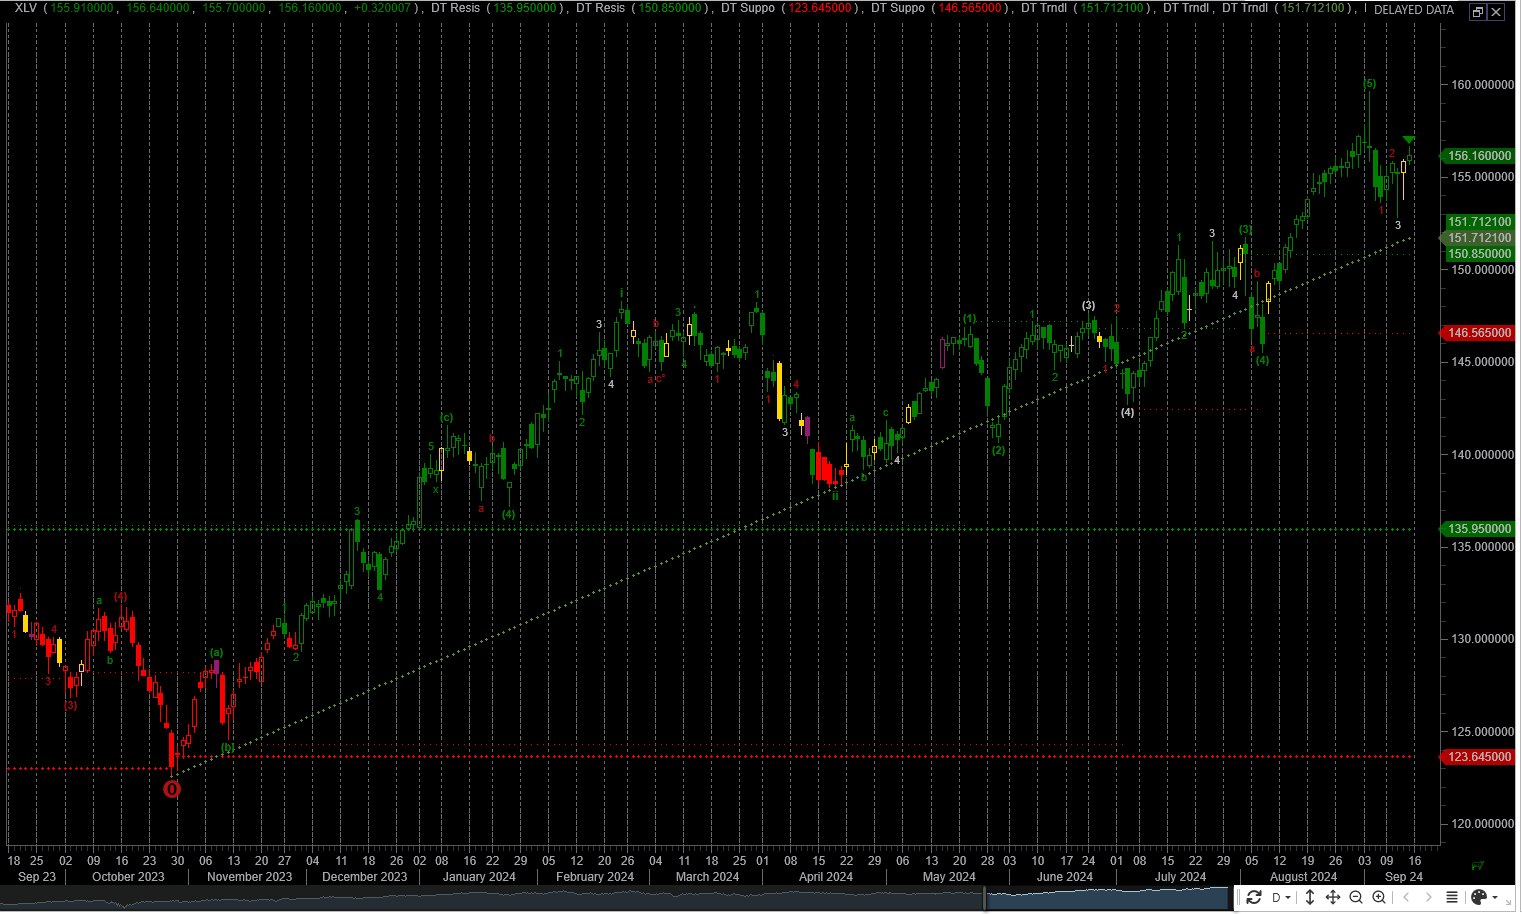
Task: Click the +0.320007 change value in header
Action: (x=382, y=8)
